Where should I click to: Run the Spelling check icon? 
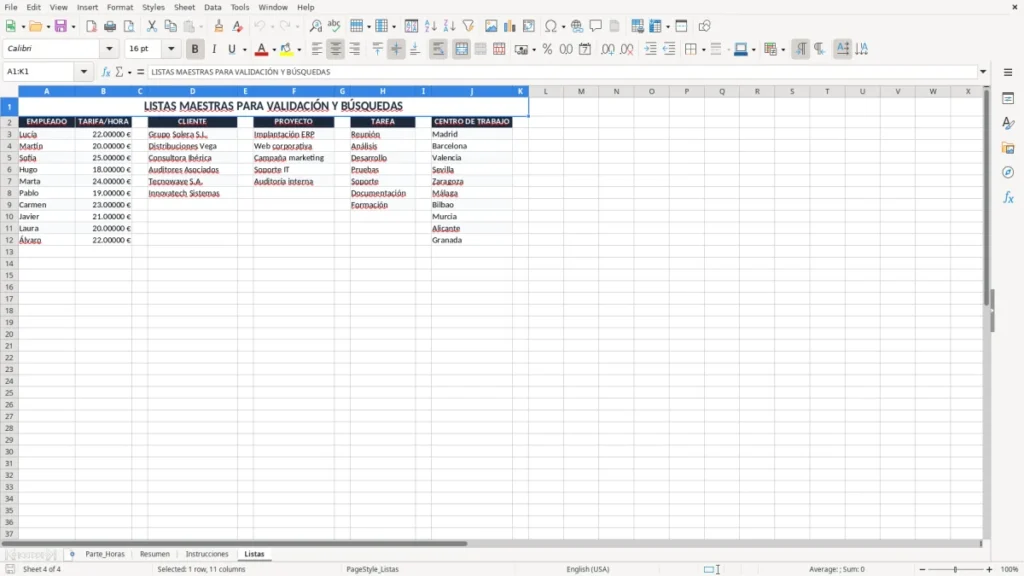[x=334, y=26]
